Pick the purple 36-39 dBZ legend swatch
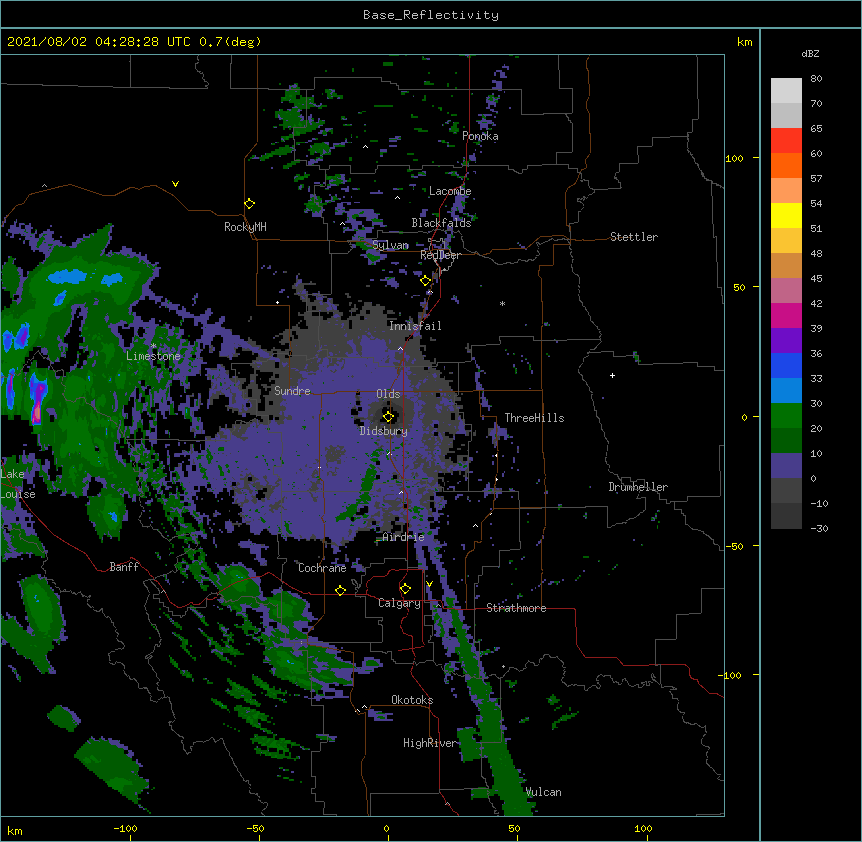Screen dimensions: 862x842 coord(786,341)
